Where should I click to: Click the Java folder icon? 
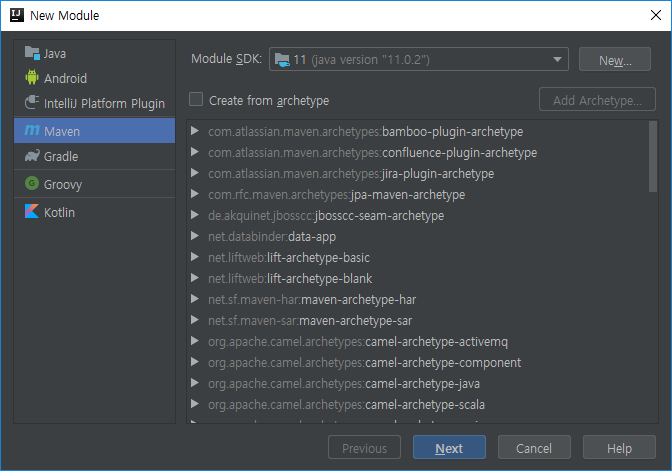pos(32,53)
